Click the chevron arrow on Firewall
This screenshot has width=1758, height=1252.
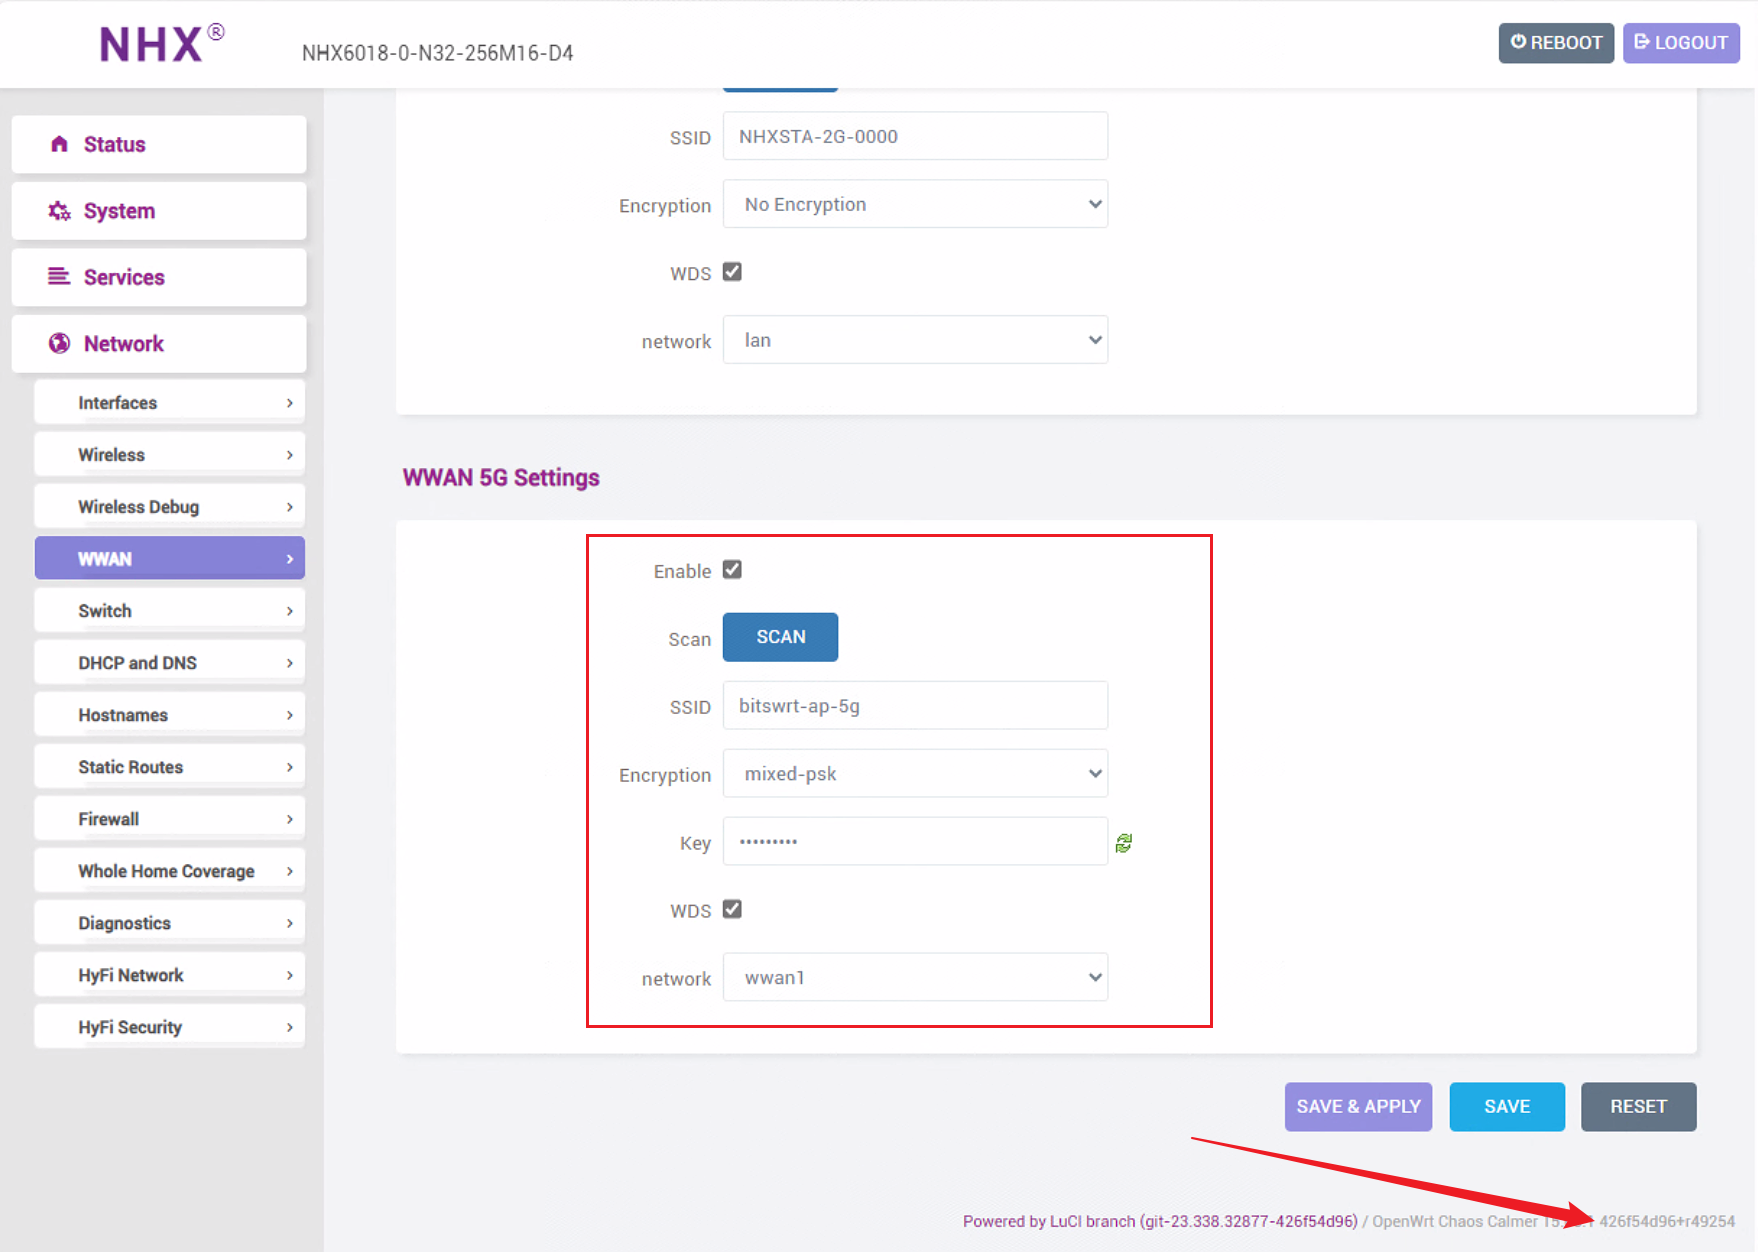pyautogui.click(x=290, y=819)
